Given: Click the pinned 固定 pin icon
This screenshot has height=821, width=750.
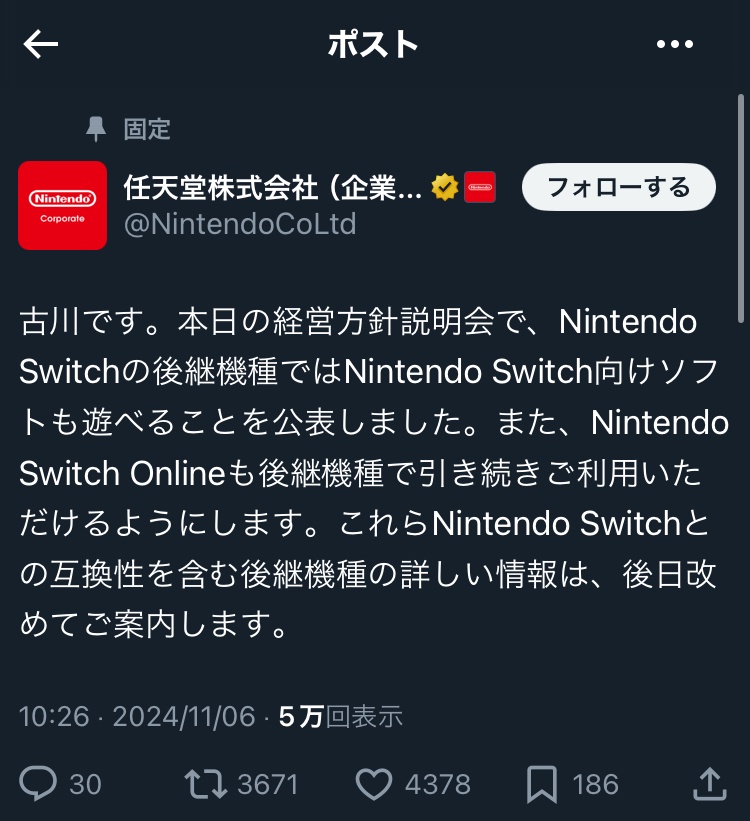Looking at the screenshot, I should click(x=95, y=129).
